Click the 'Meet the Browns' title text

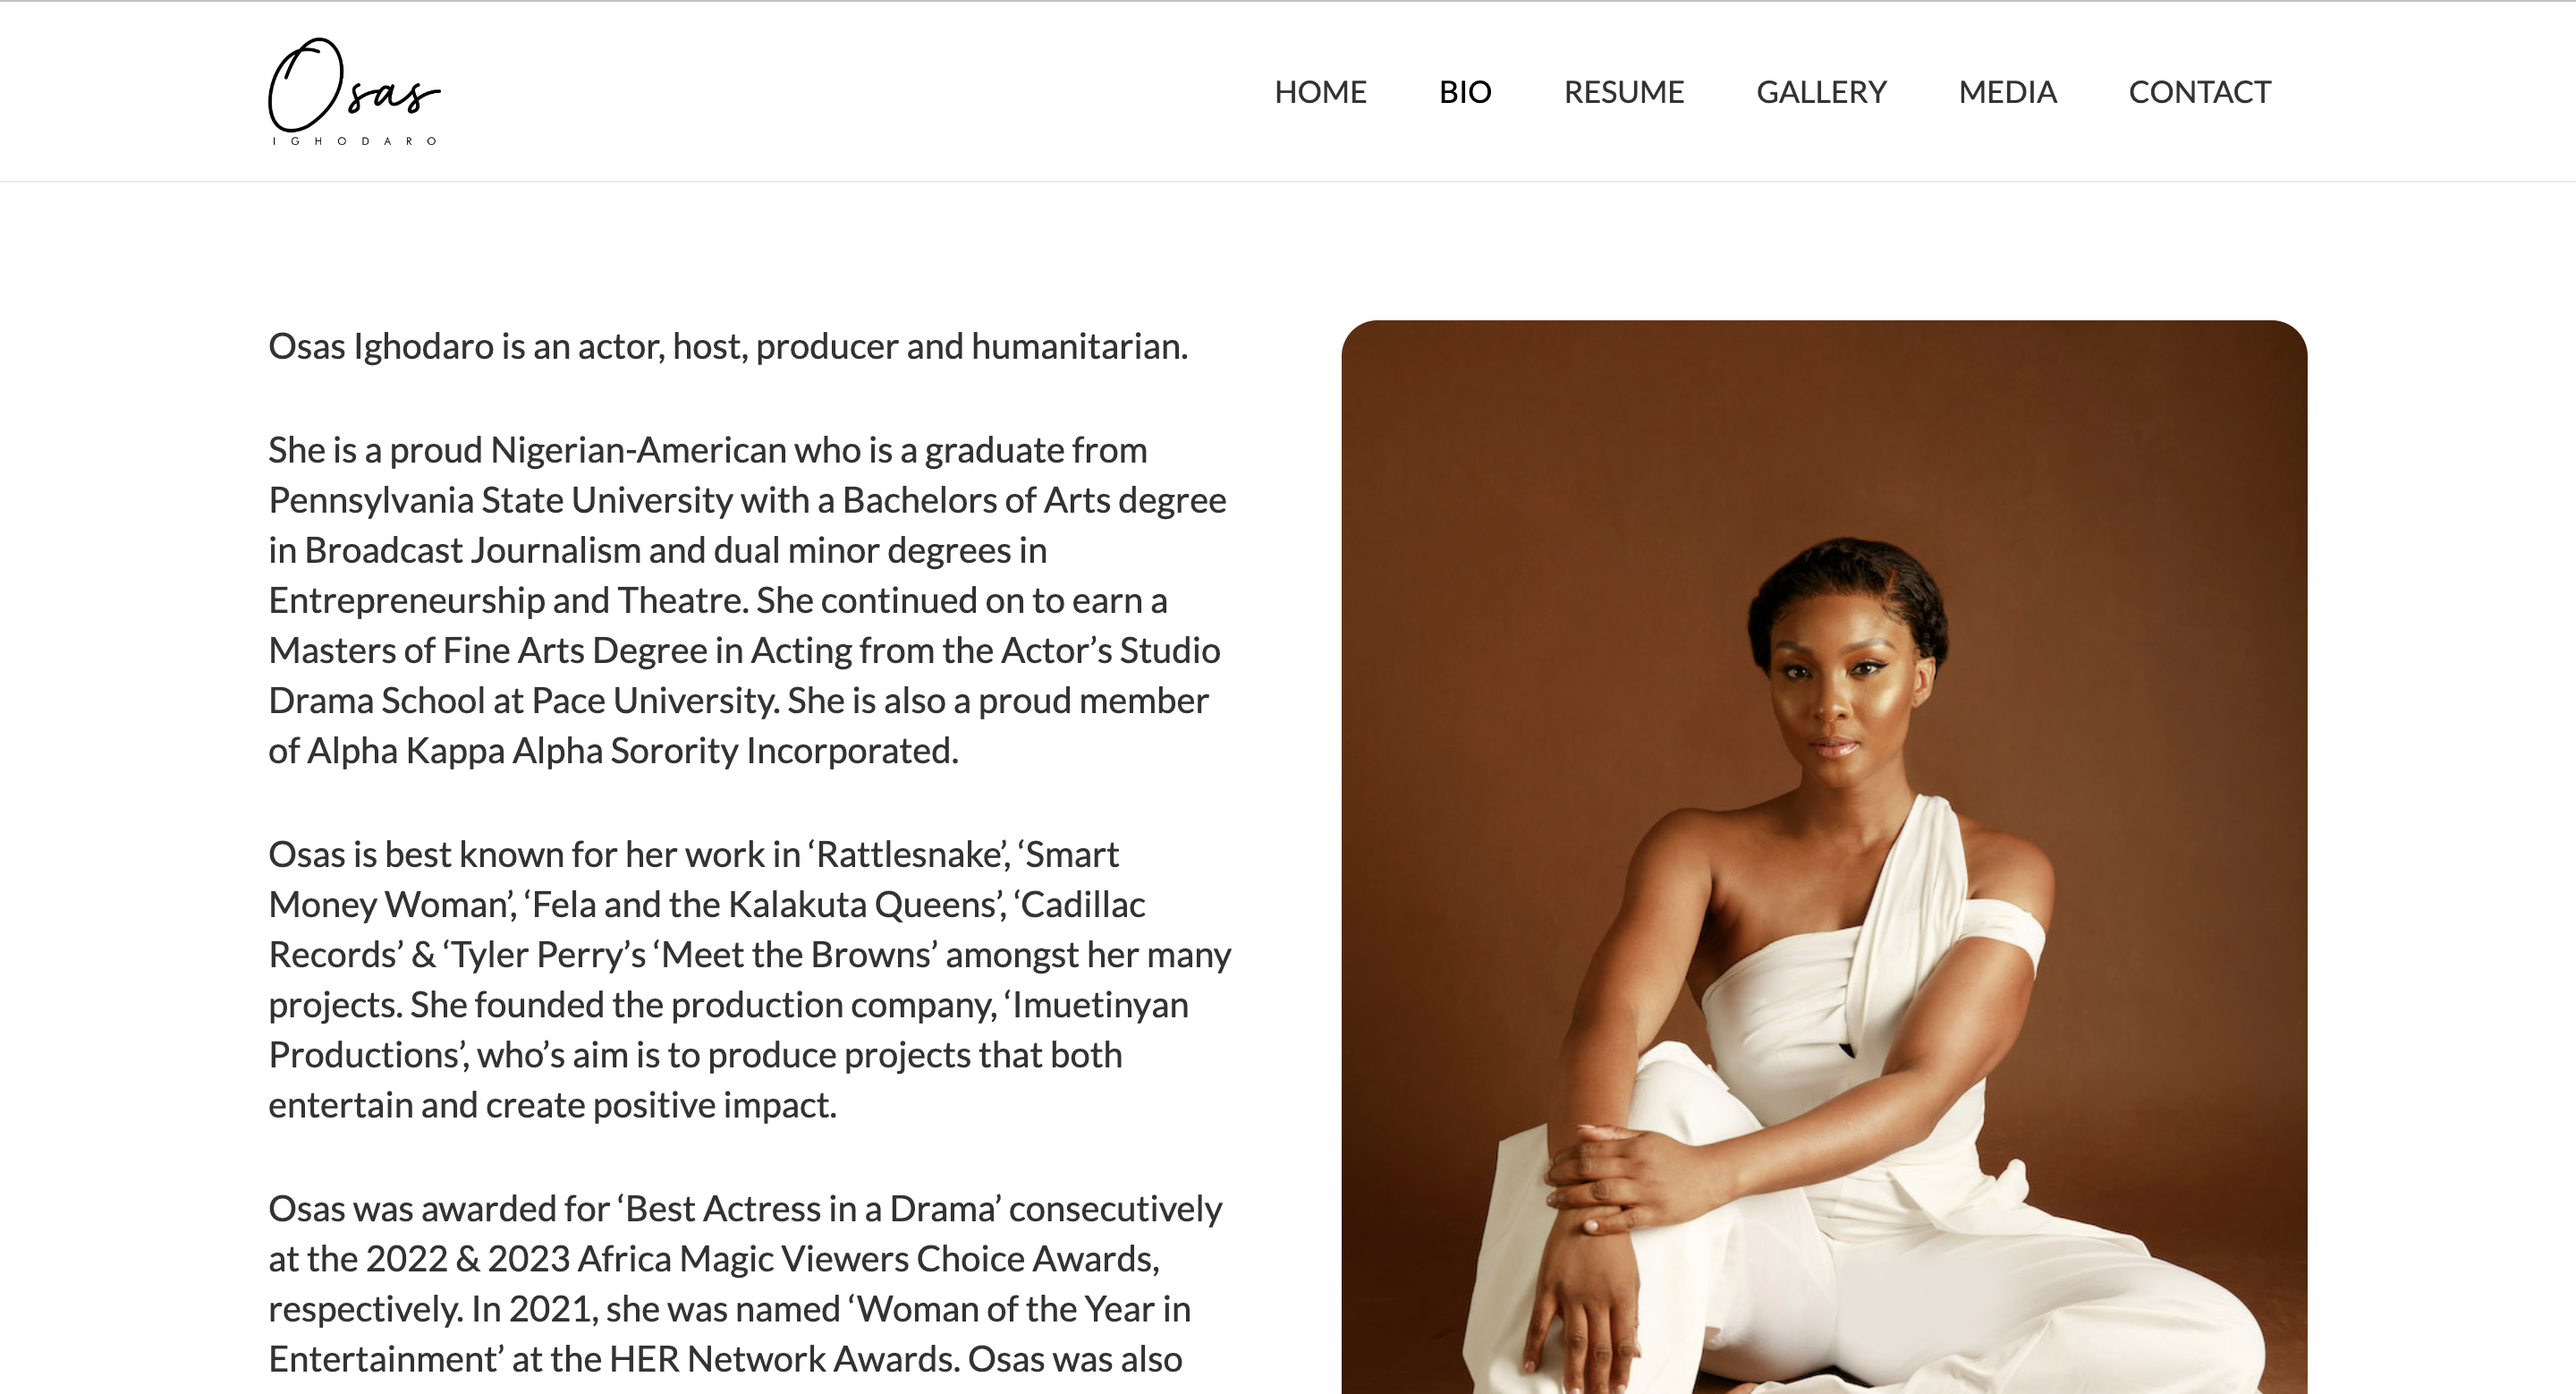[798, 954]
